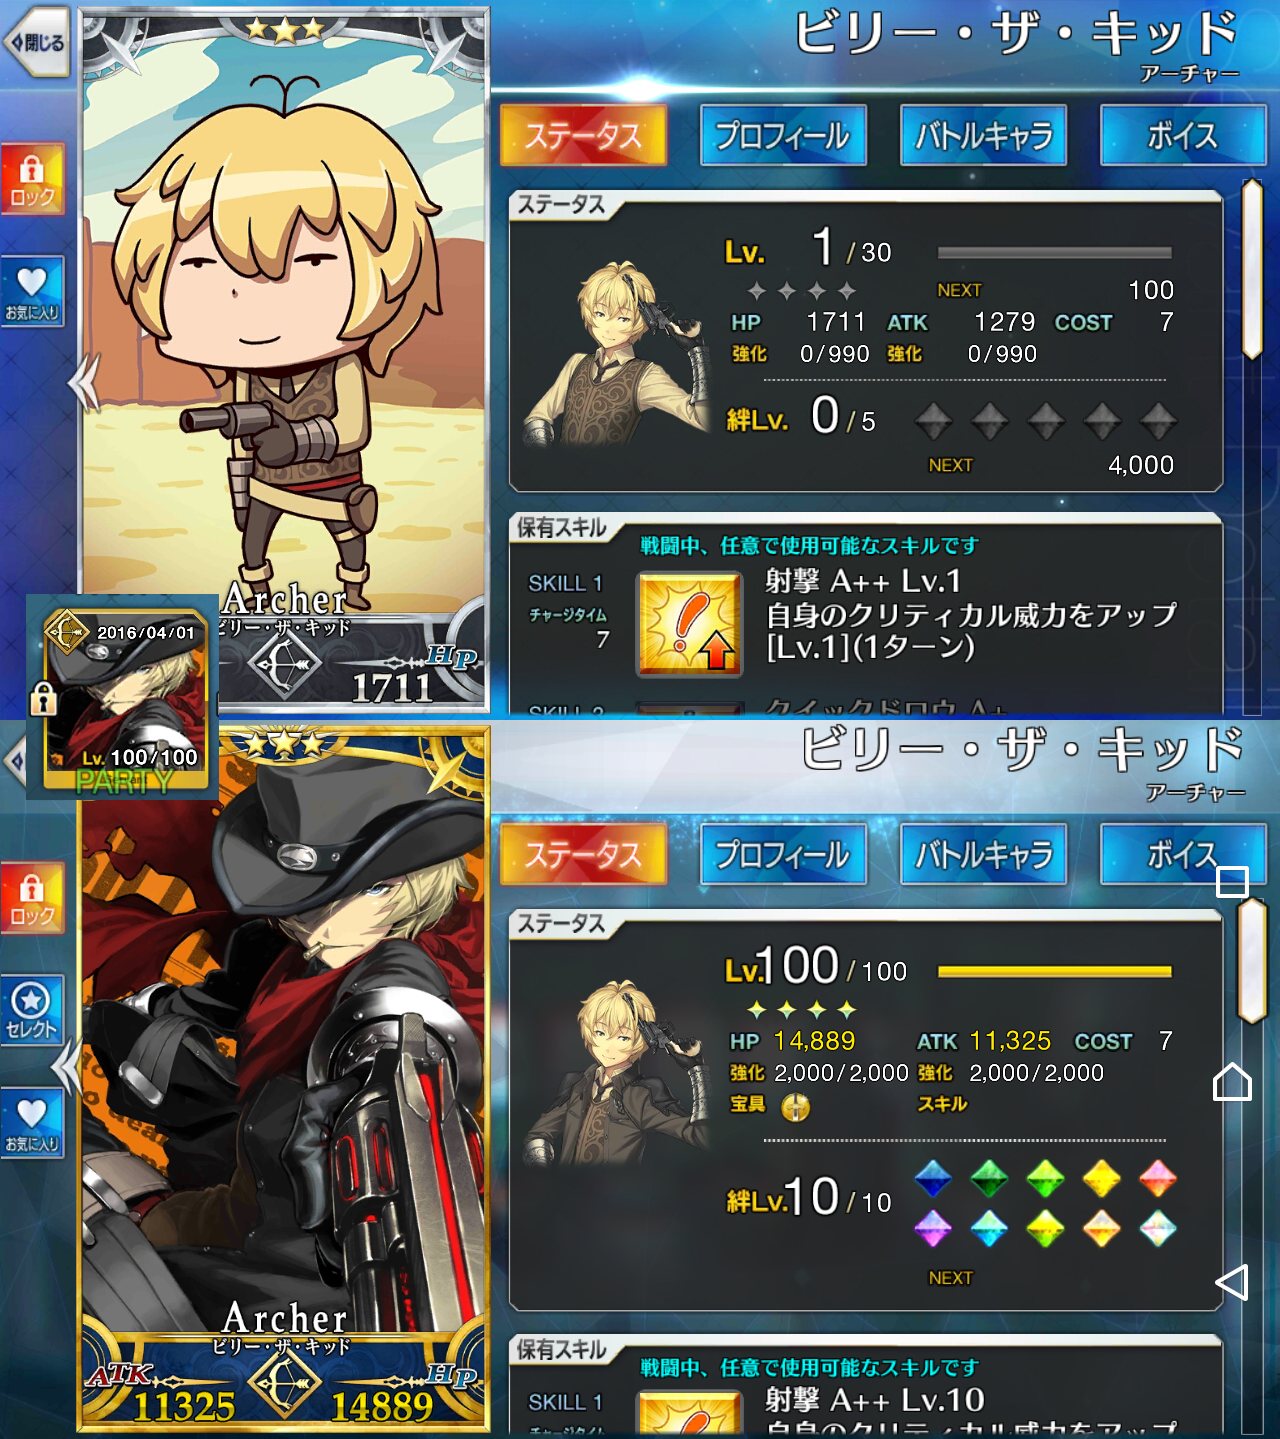The width and height of the screenshot is (1280, 1439).
Task: Tap the Android home navigation icon
Action: tap(1232, 1082)
